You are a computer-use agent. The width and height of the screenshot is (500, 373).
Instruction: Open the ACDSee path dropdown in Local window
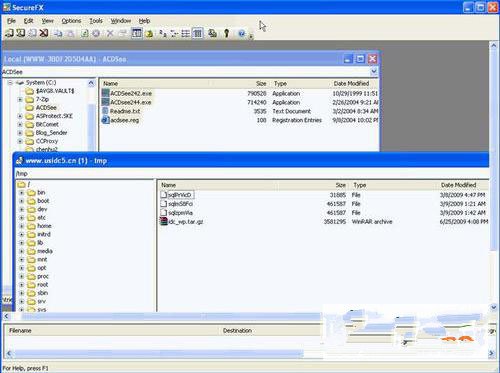374,71
